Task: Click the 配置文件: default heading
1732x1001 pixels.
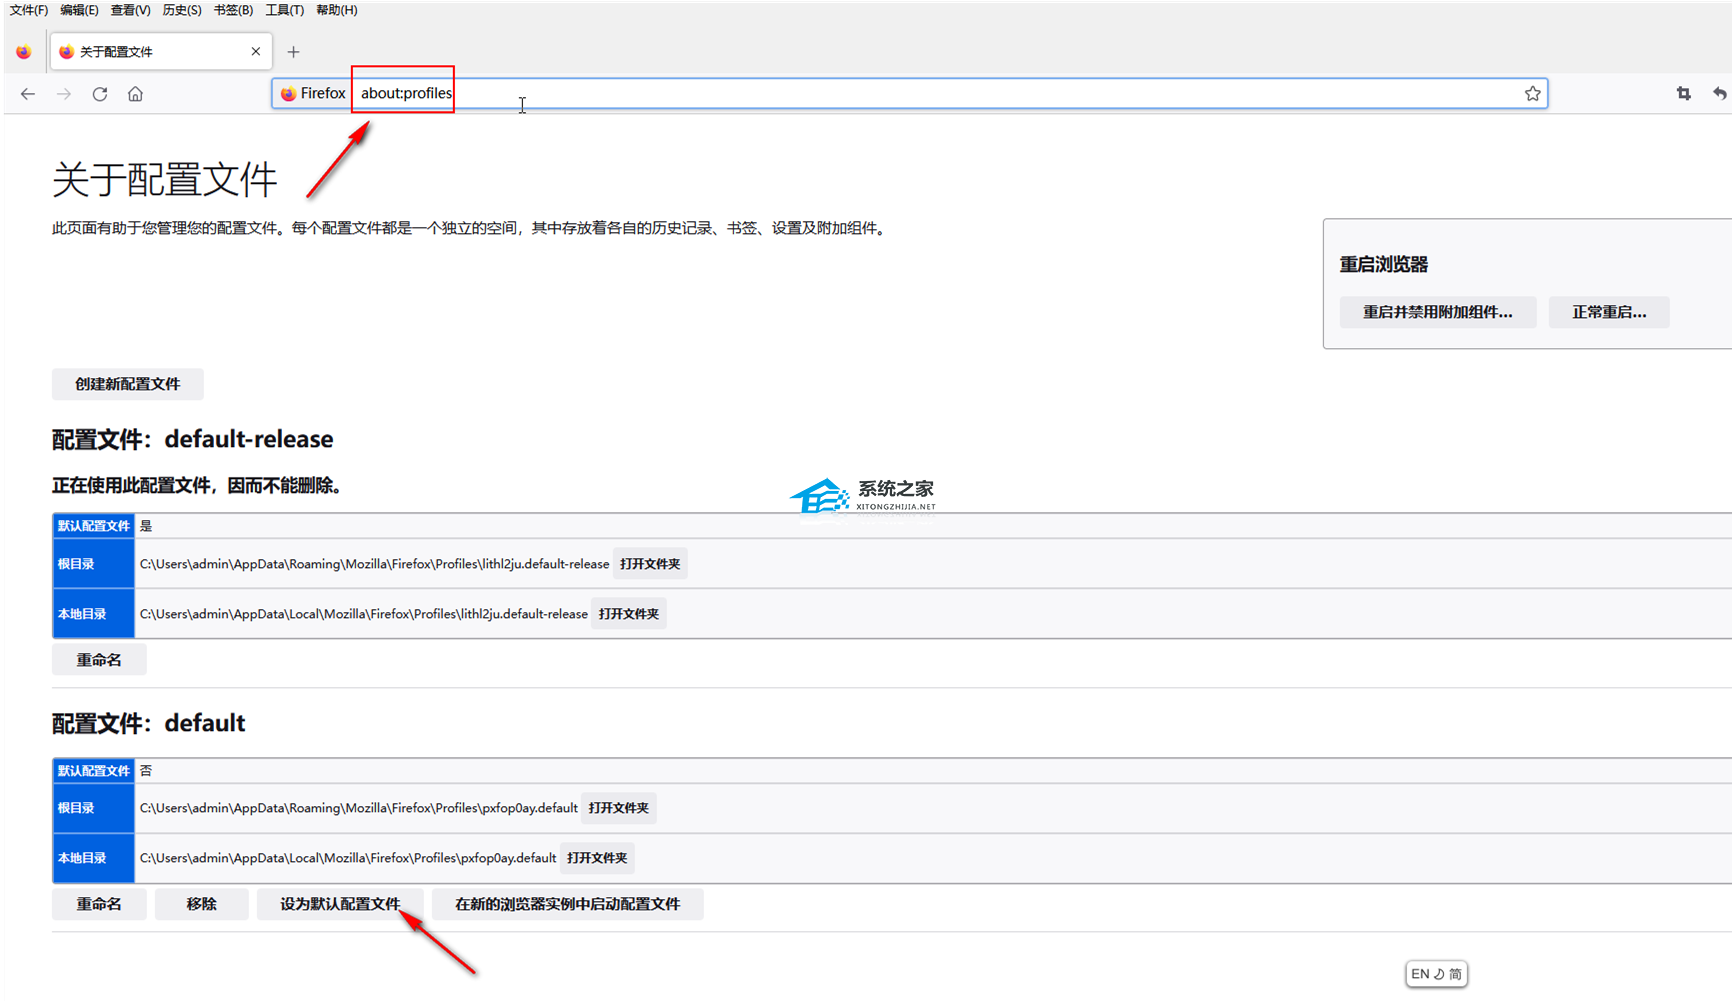Action: tap(148, 723)
